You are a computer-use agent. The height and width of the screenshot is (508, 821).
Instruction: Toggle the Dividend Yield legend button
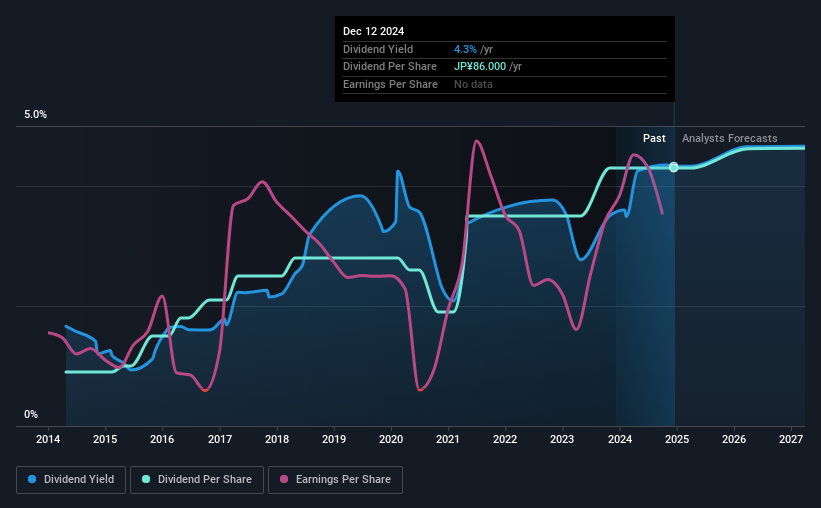[x=71, y=480]
